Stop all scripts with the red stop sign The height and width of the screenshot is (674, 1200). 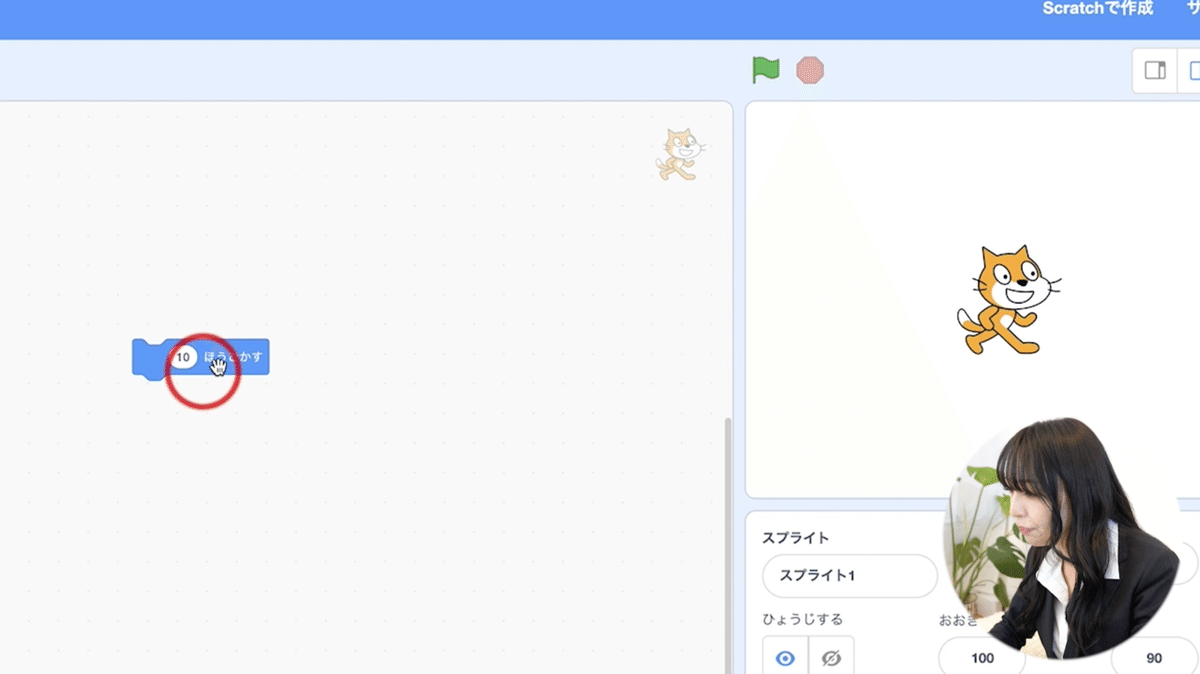point(810,70)
